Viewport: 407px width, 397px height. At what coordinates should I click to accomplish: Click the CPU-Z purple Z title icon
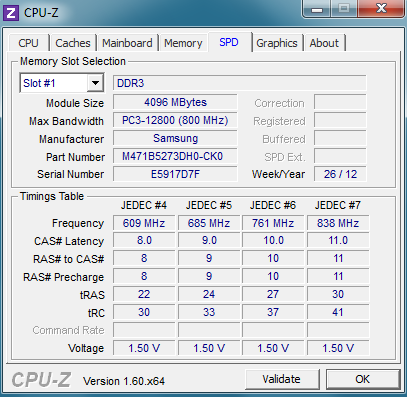(x=11, y=13)
